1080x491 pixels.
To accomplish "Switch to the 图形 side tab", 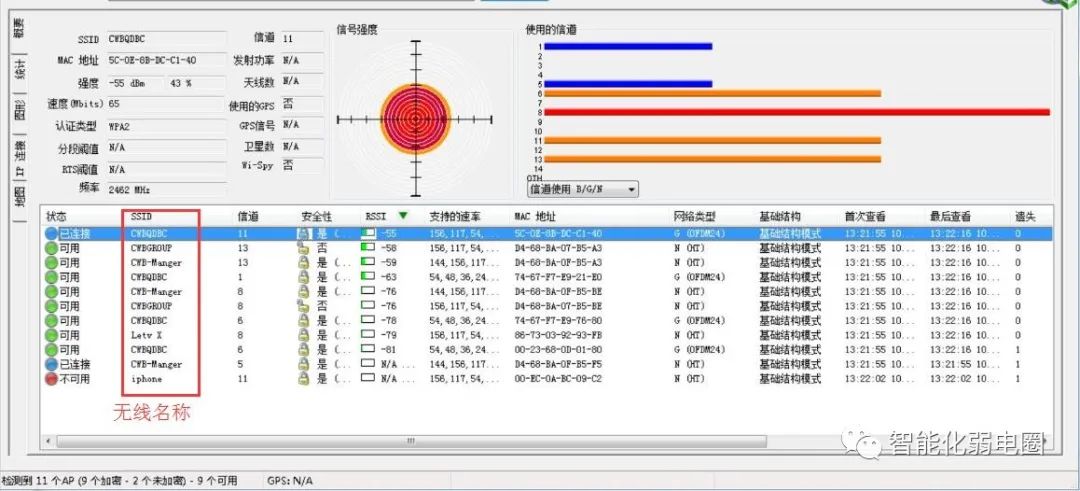I will tap(20, 110).
